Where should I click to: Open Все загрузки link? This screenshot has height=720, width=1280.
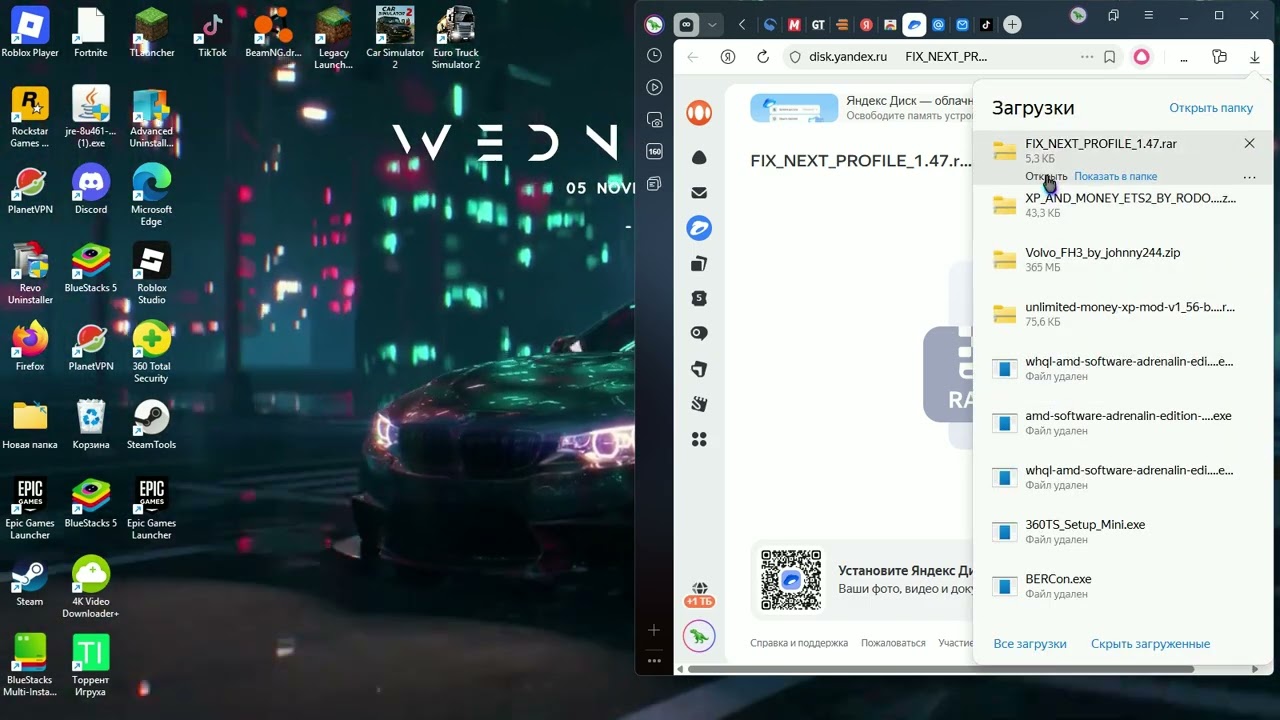pyautogui.click(x=1030, y=644)
